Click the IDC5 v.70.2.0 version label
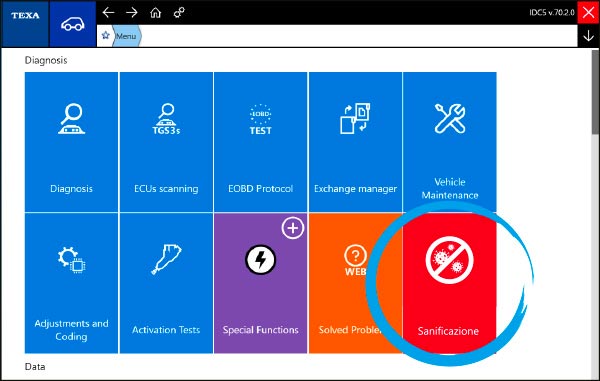This screenshot has width=600, height=381. 552,12
